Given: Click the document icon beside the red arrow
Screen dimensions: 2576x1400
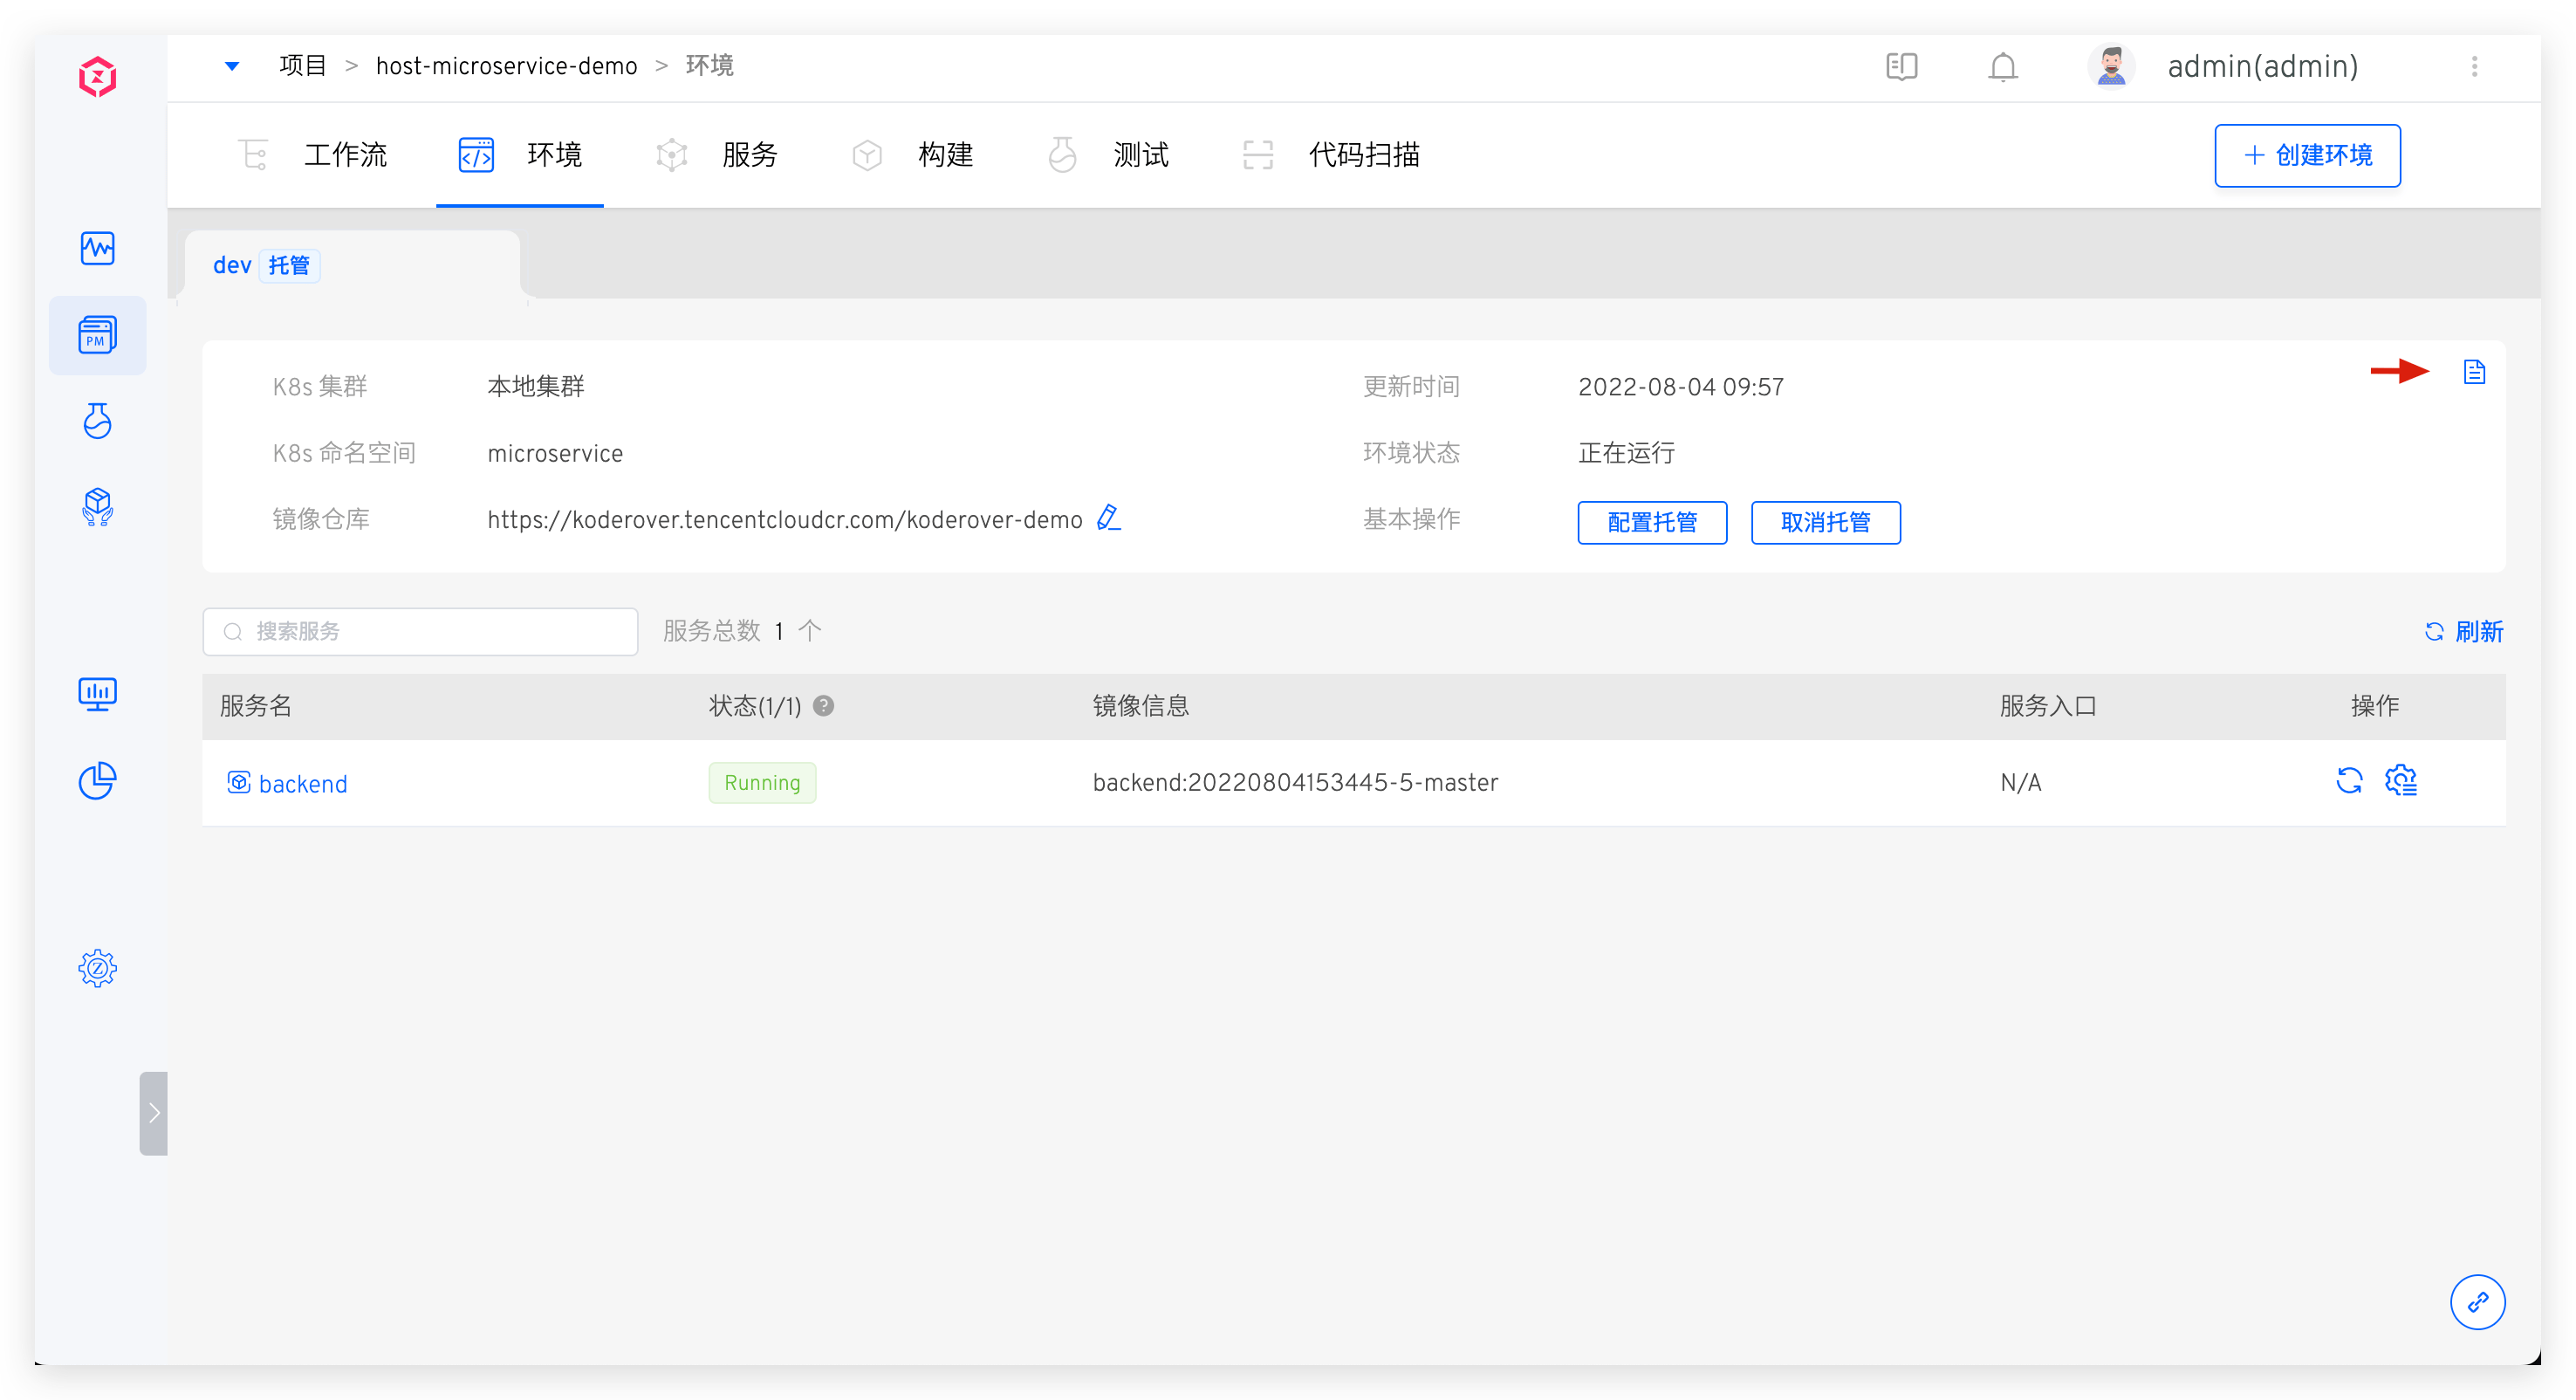Looking at the screenshot, I should [2473, 372].
